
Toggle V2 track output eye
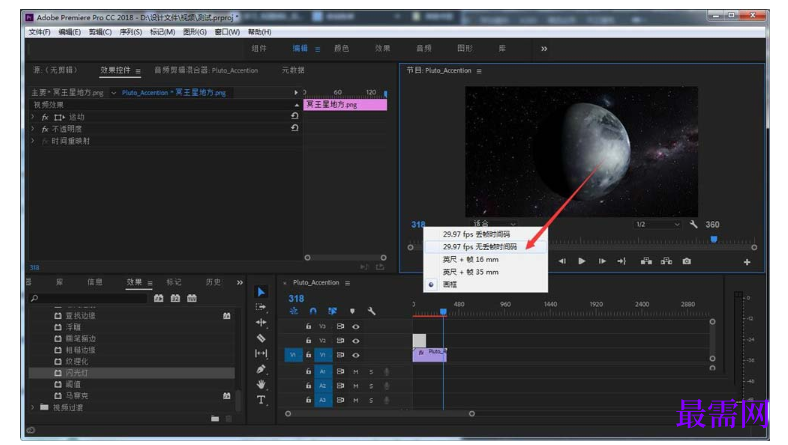pos(355,340)
